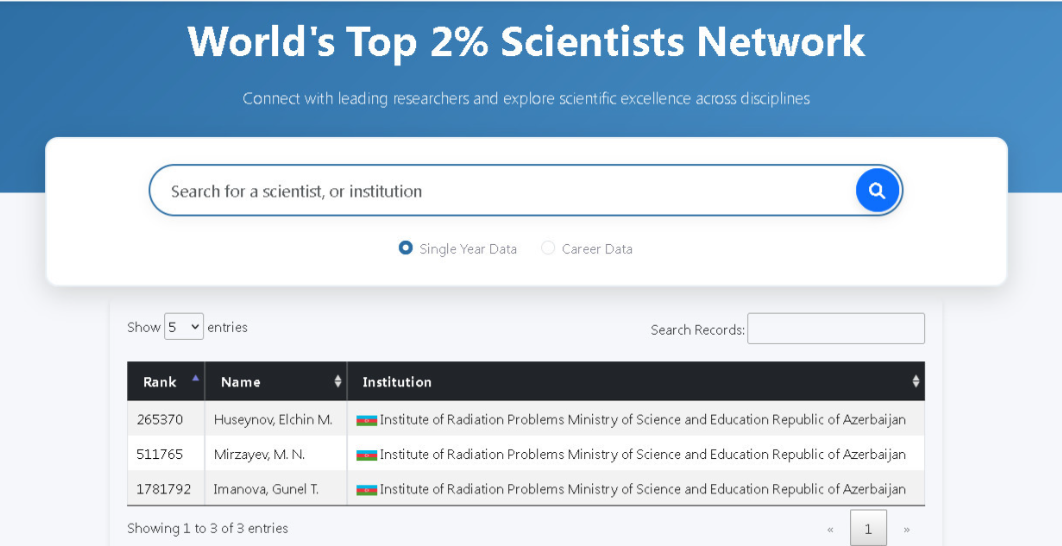Click Azerbaijan flag in Mirzayev row
This screenshot has width=1062, height=546.
click(x=366, y=455)
